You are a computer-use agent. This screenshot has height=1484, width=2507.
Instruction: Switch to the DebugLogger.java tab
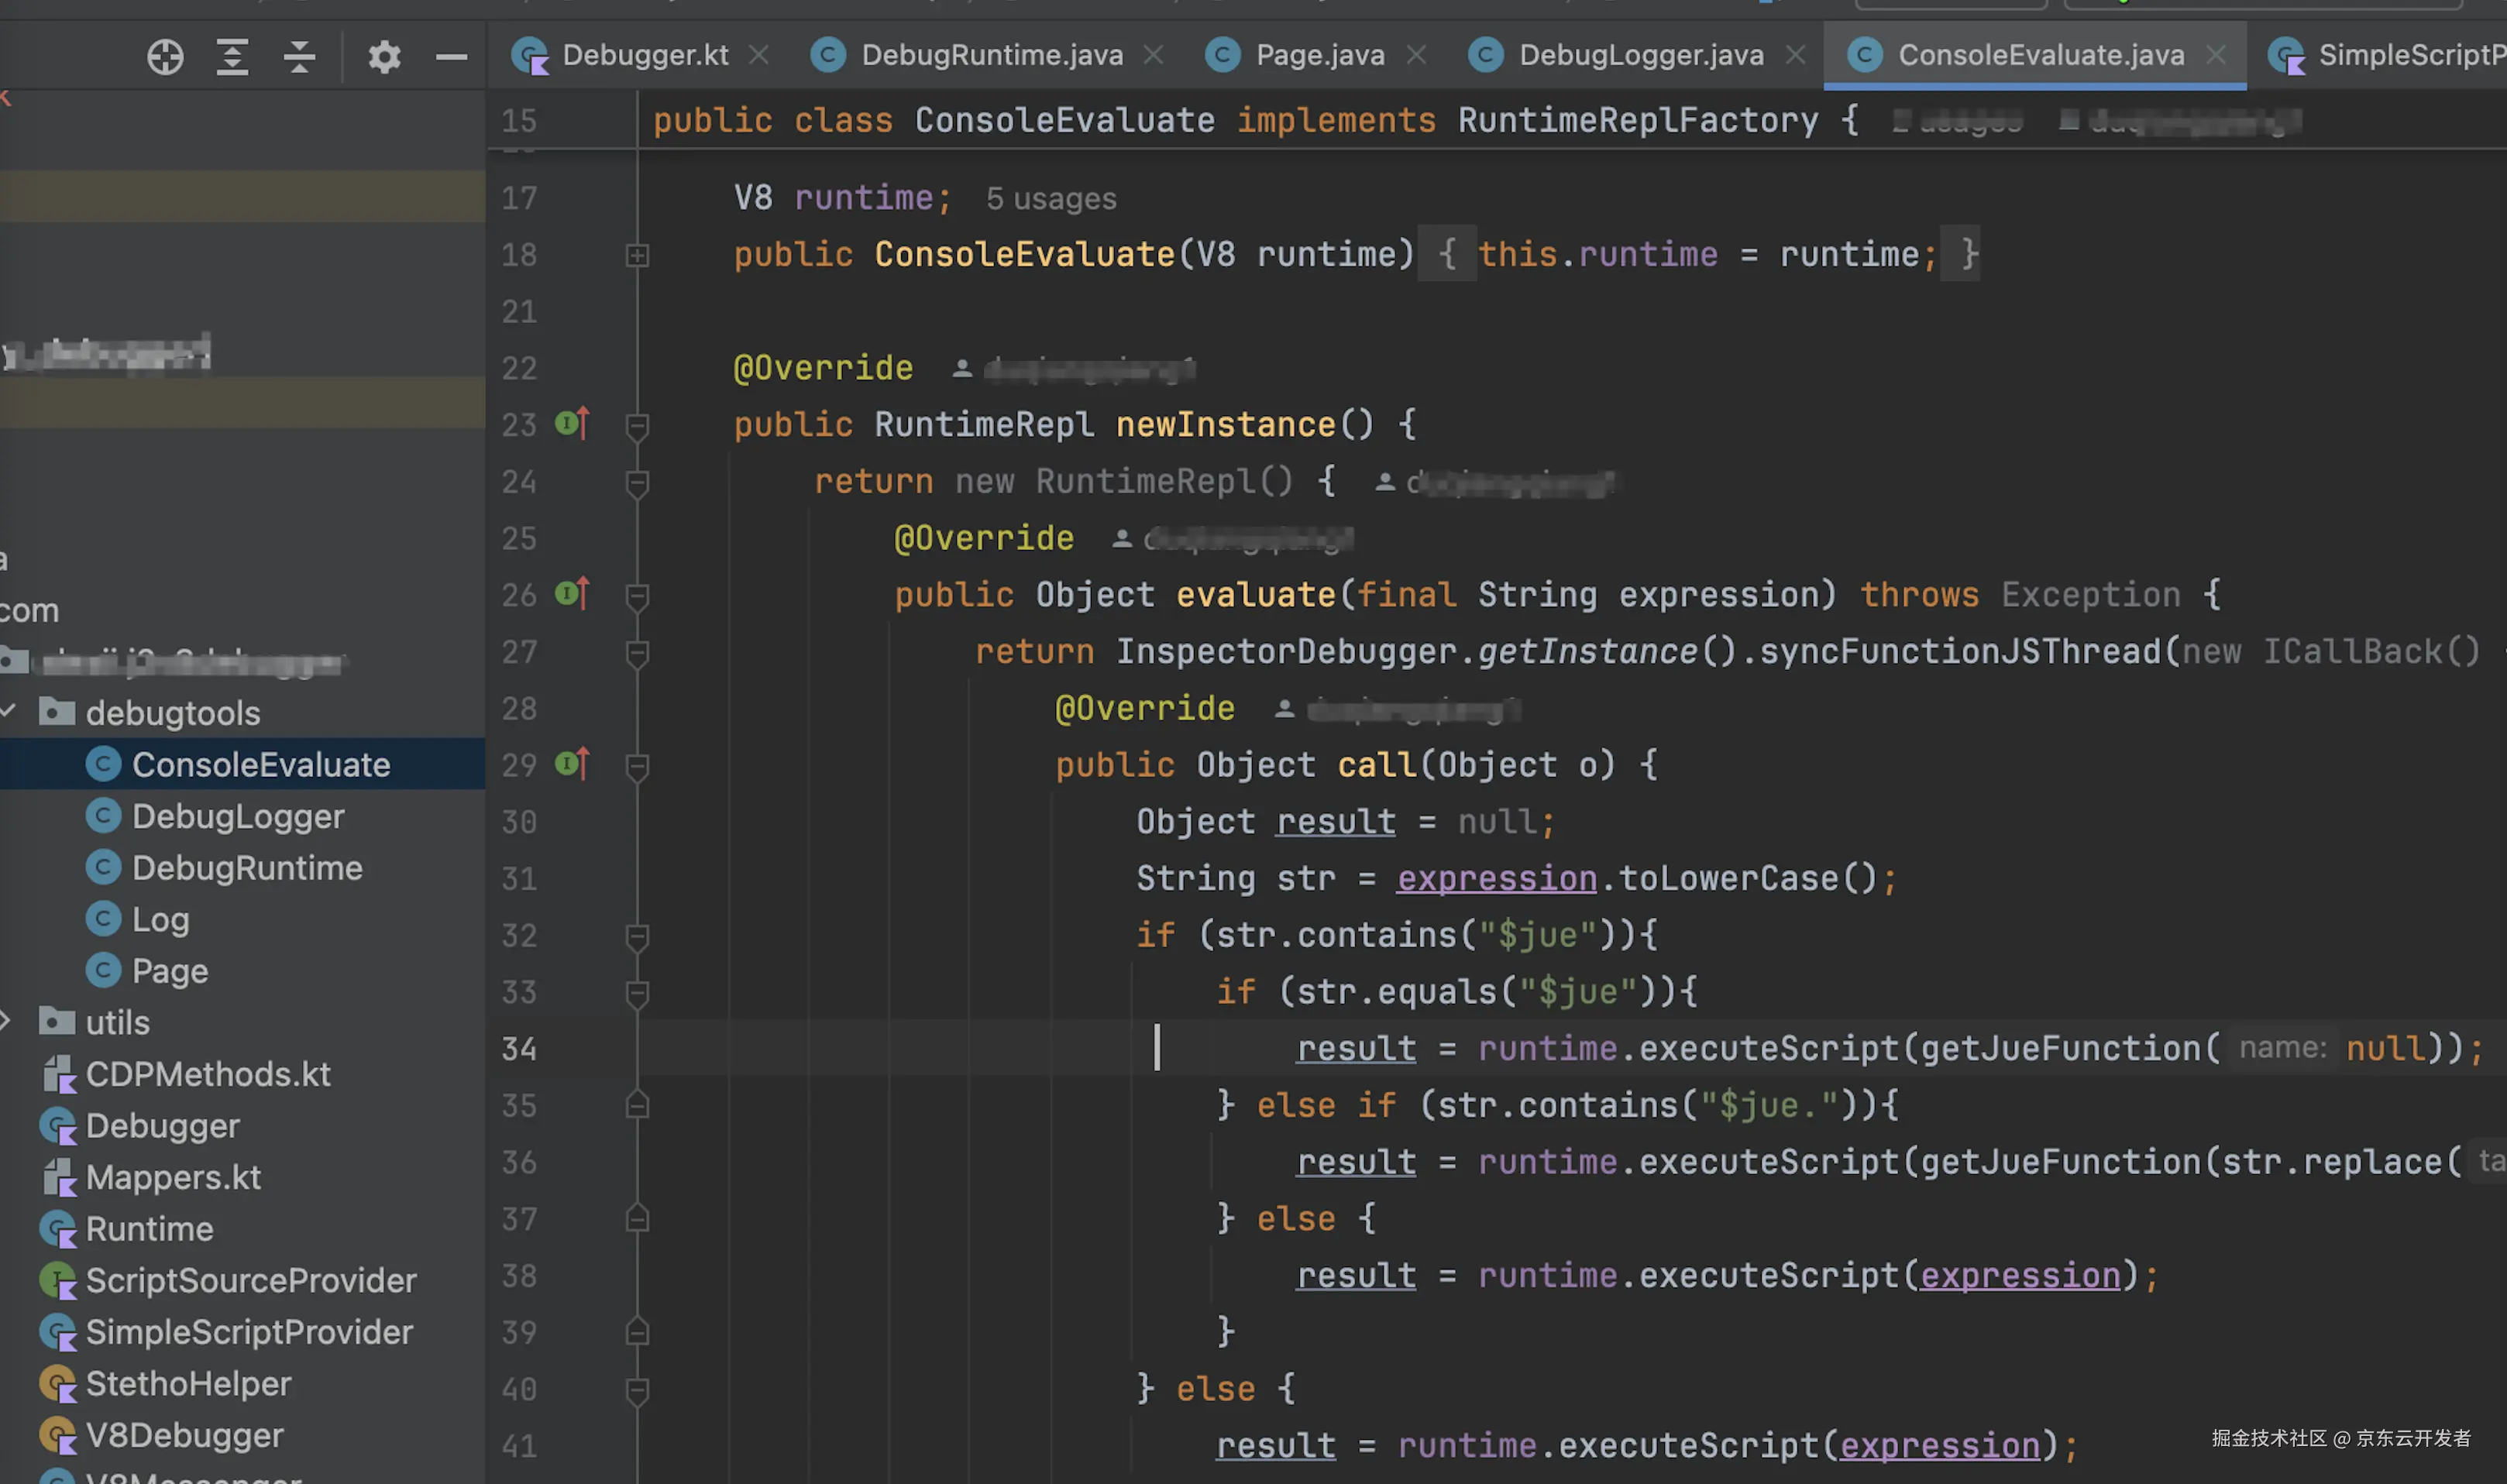(x=1640, y=55)
